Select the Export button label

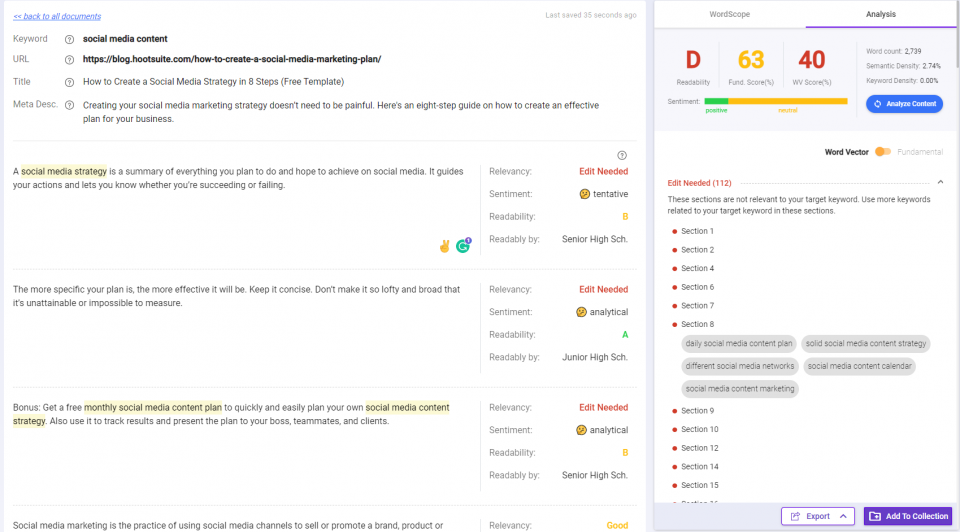point(817,516)
